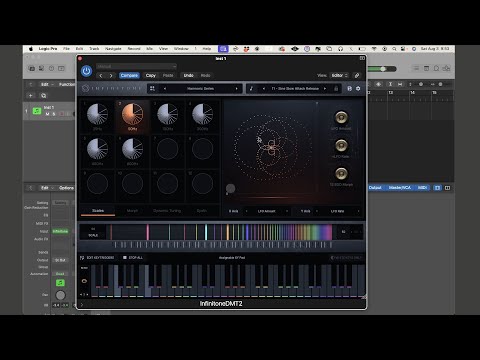Click the loop icon left of keyboard
Image resolution: width=480 pixels, height=360 pixels.
[84, 281]
